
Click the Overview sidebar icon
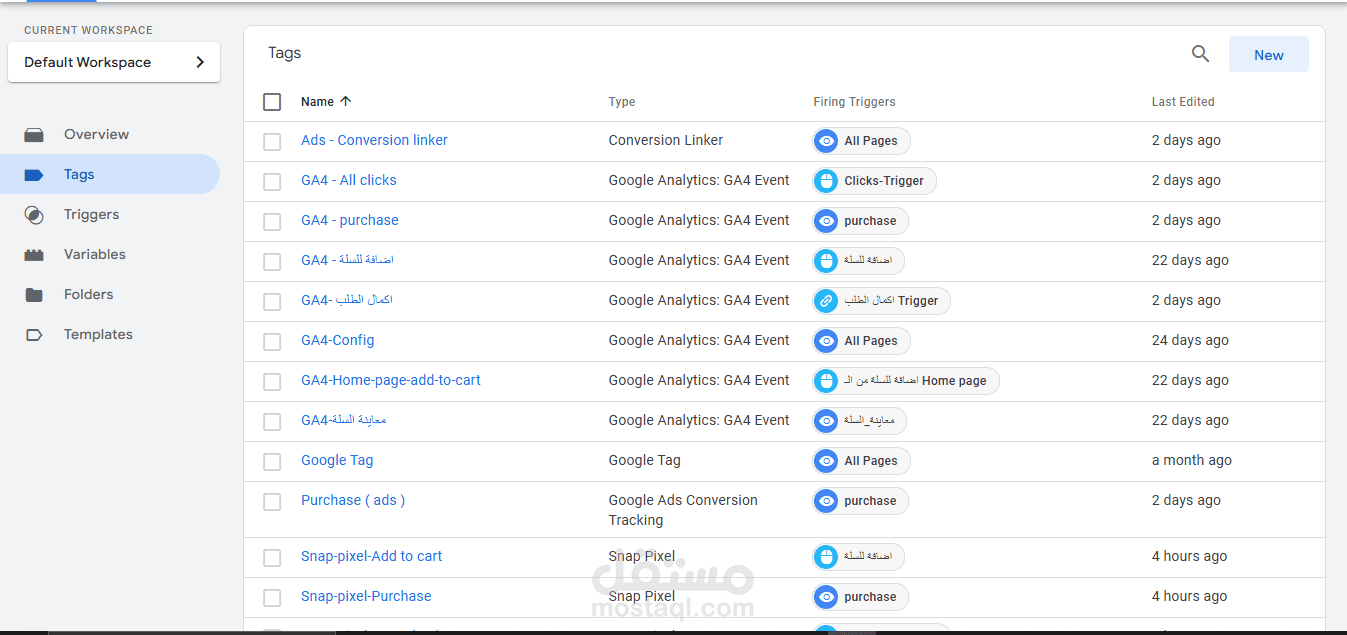34,134
